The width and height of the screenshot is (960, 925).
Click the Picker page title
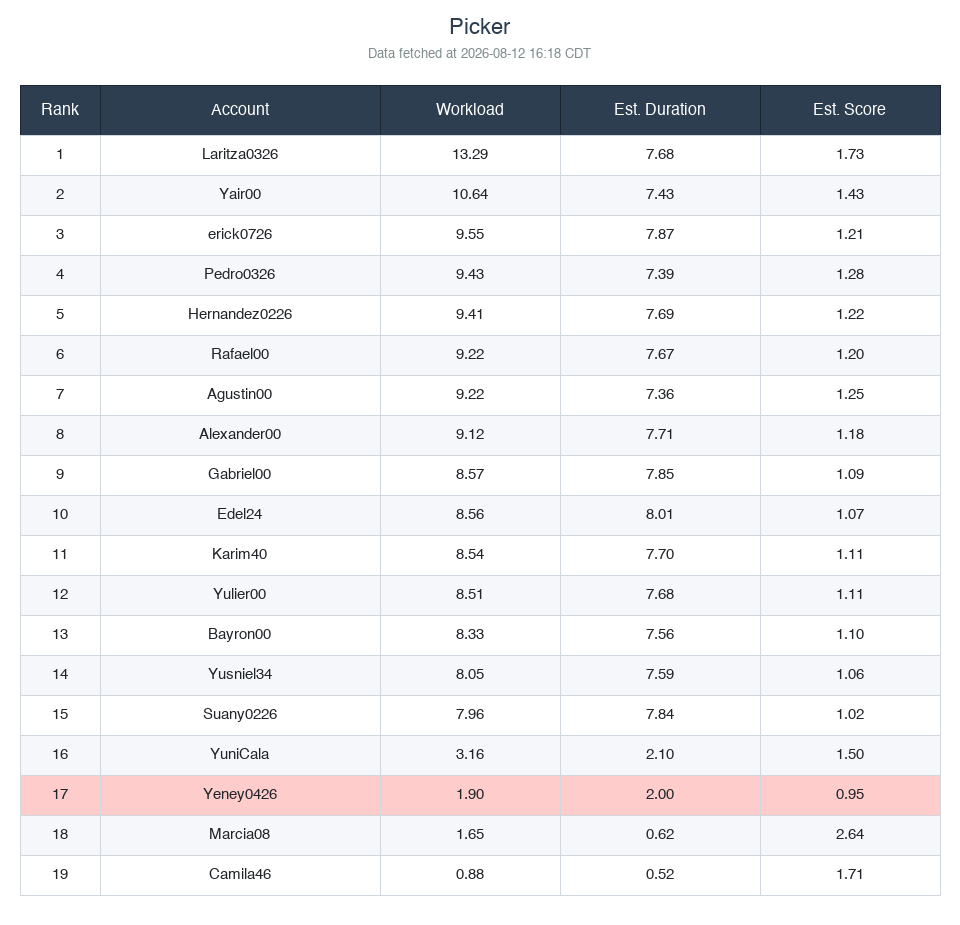pyautogui.click(x=479, y=27)
